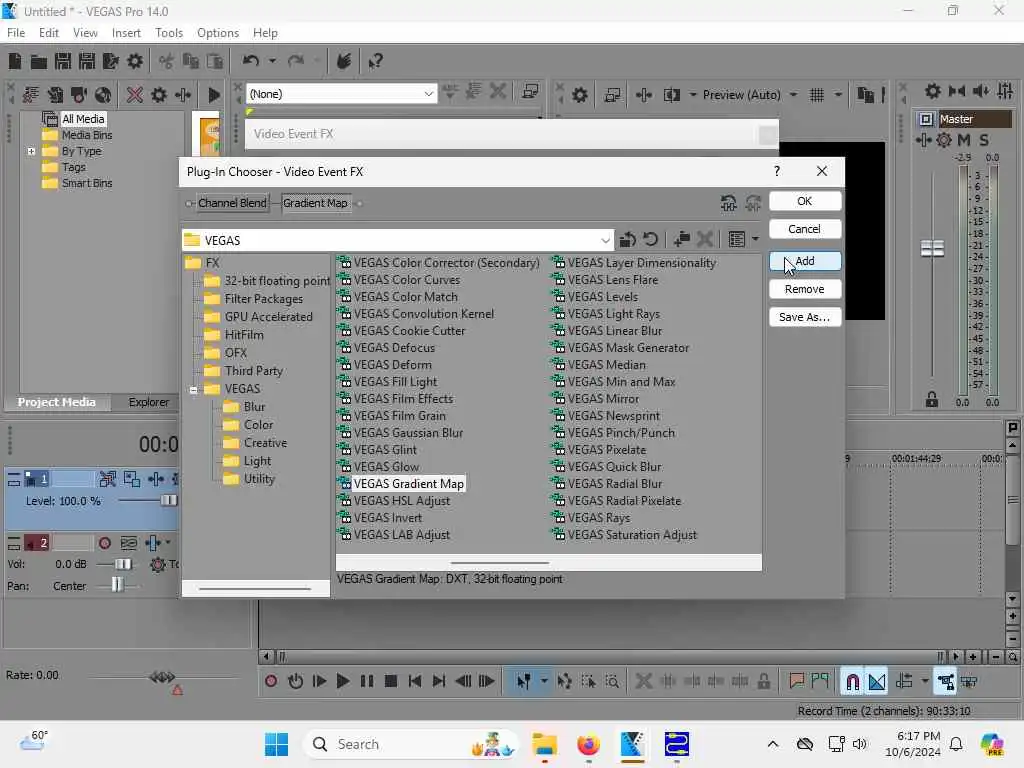Open the File menu
The image size is (1024, 768).
point(16,33)
